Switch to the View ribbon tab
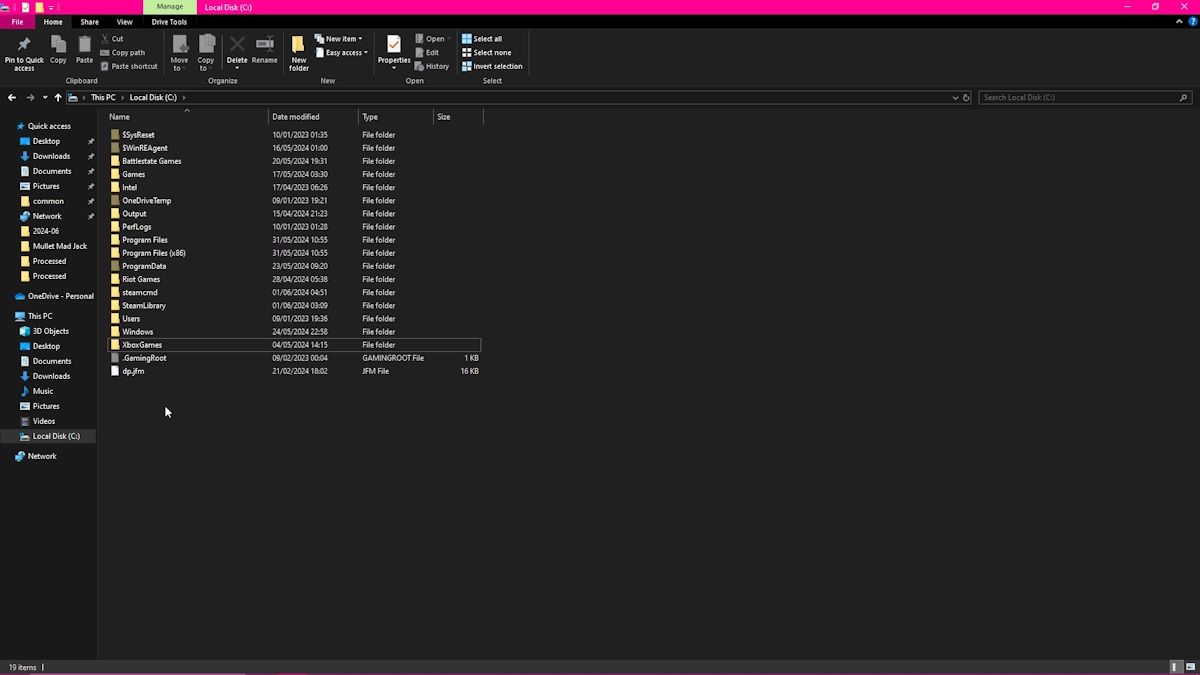Viewport: 1200px width, 675px height. (x=124, y=22)
